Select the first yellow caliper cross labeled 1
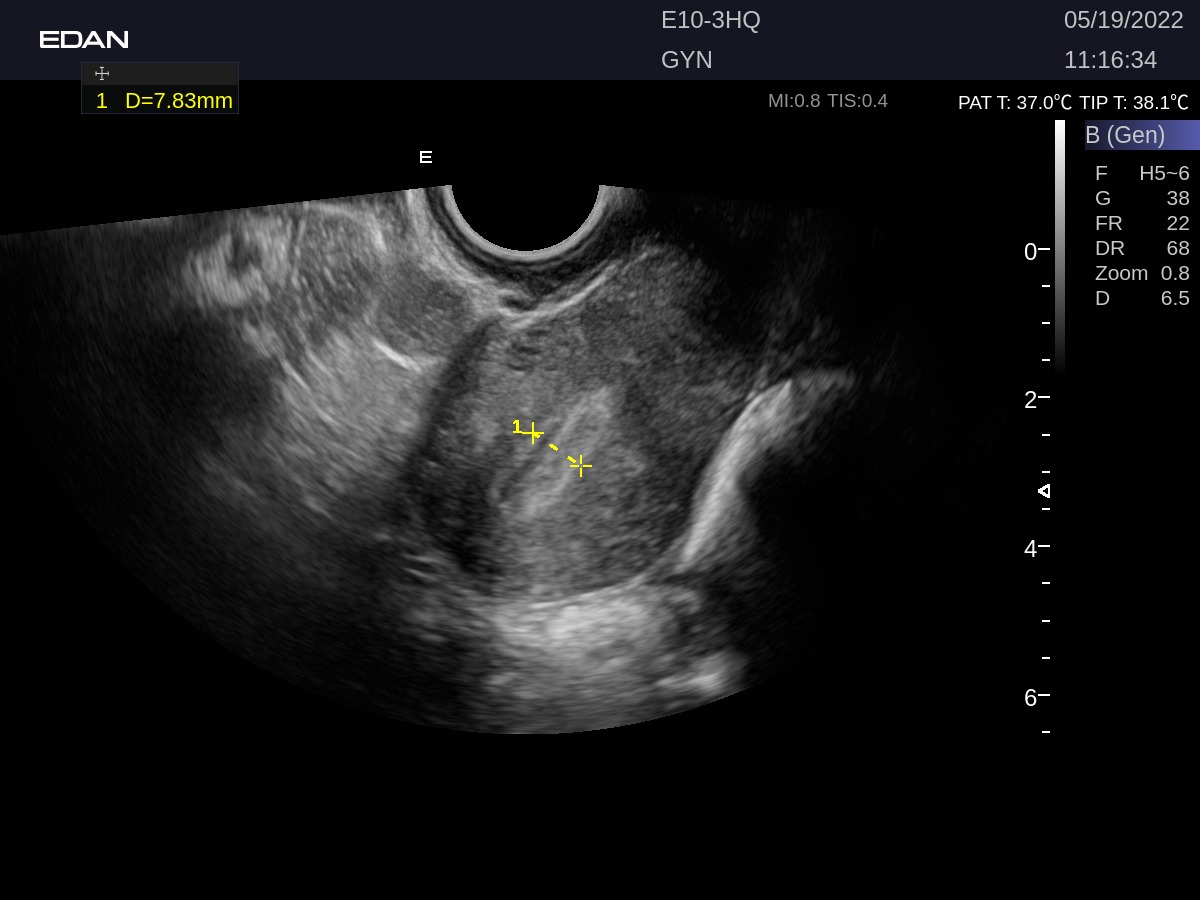Screen dimensions: 1200x900 [x=533, y=433]
